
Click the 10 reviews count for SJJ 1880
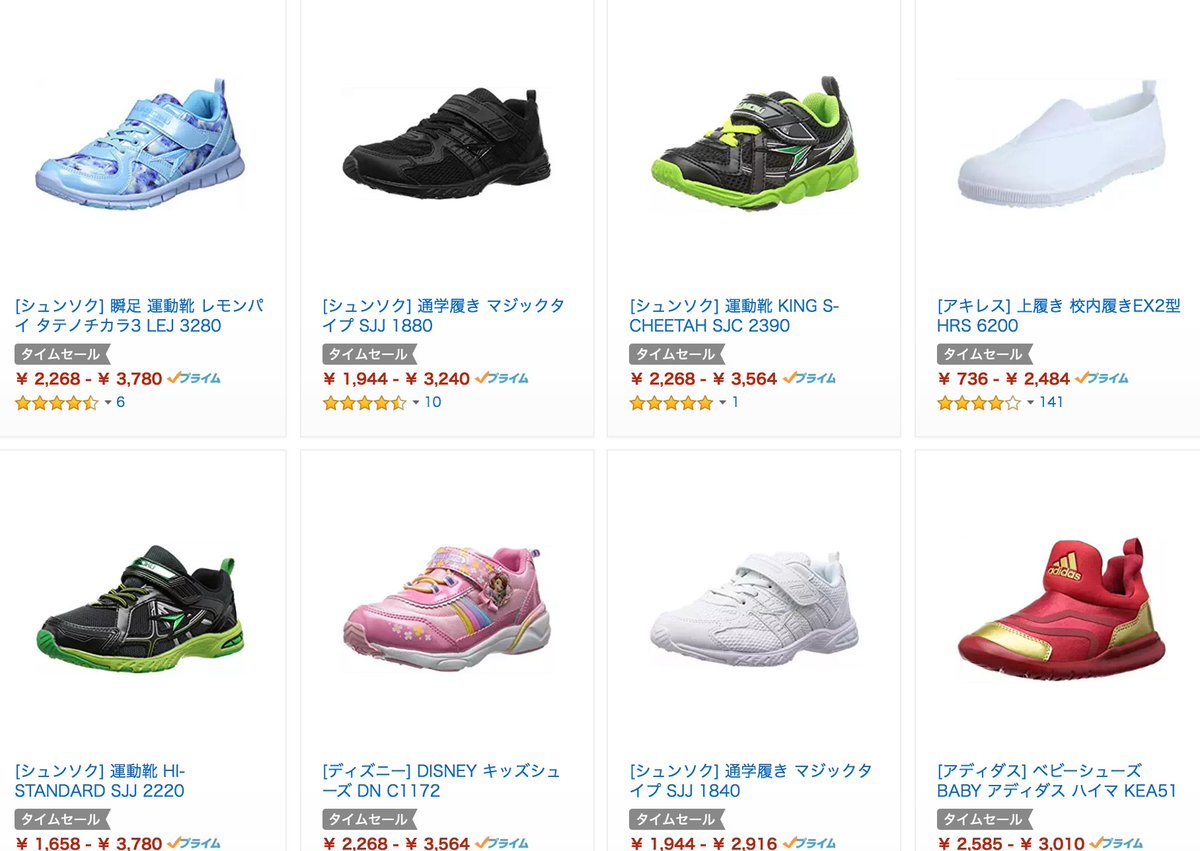tap(432, 402)
